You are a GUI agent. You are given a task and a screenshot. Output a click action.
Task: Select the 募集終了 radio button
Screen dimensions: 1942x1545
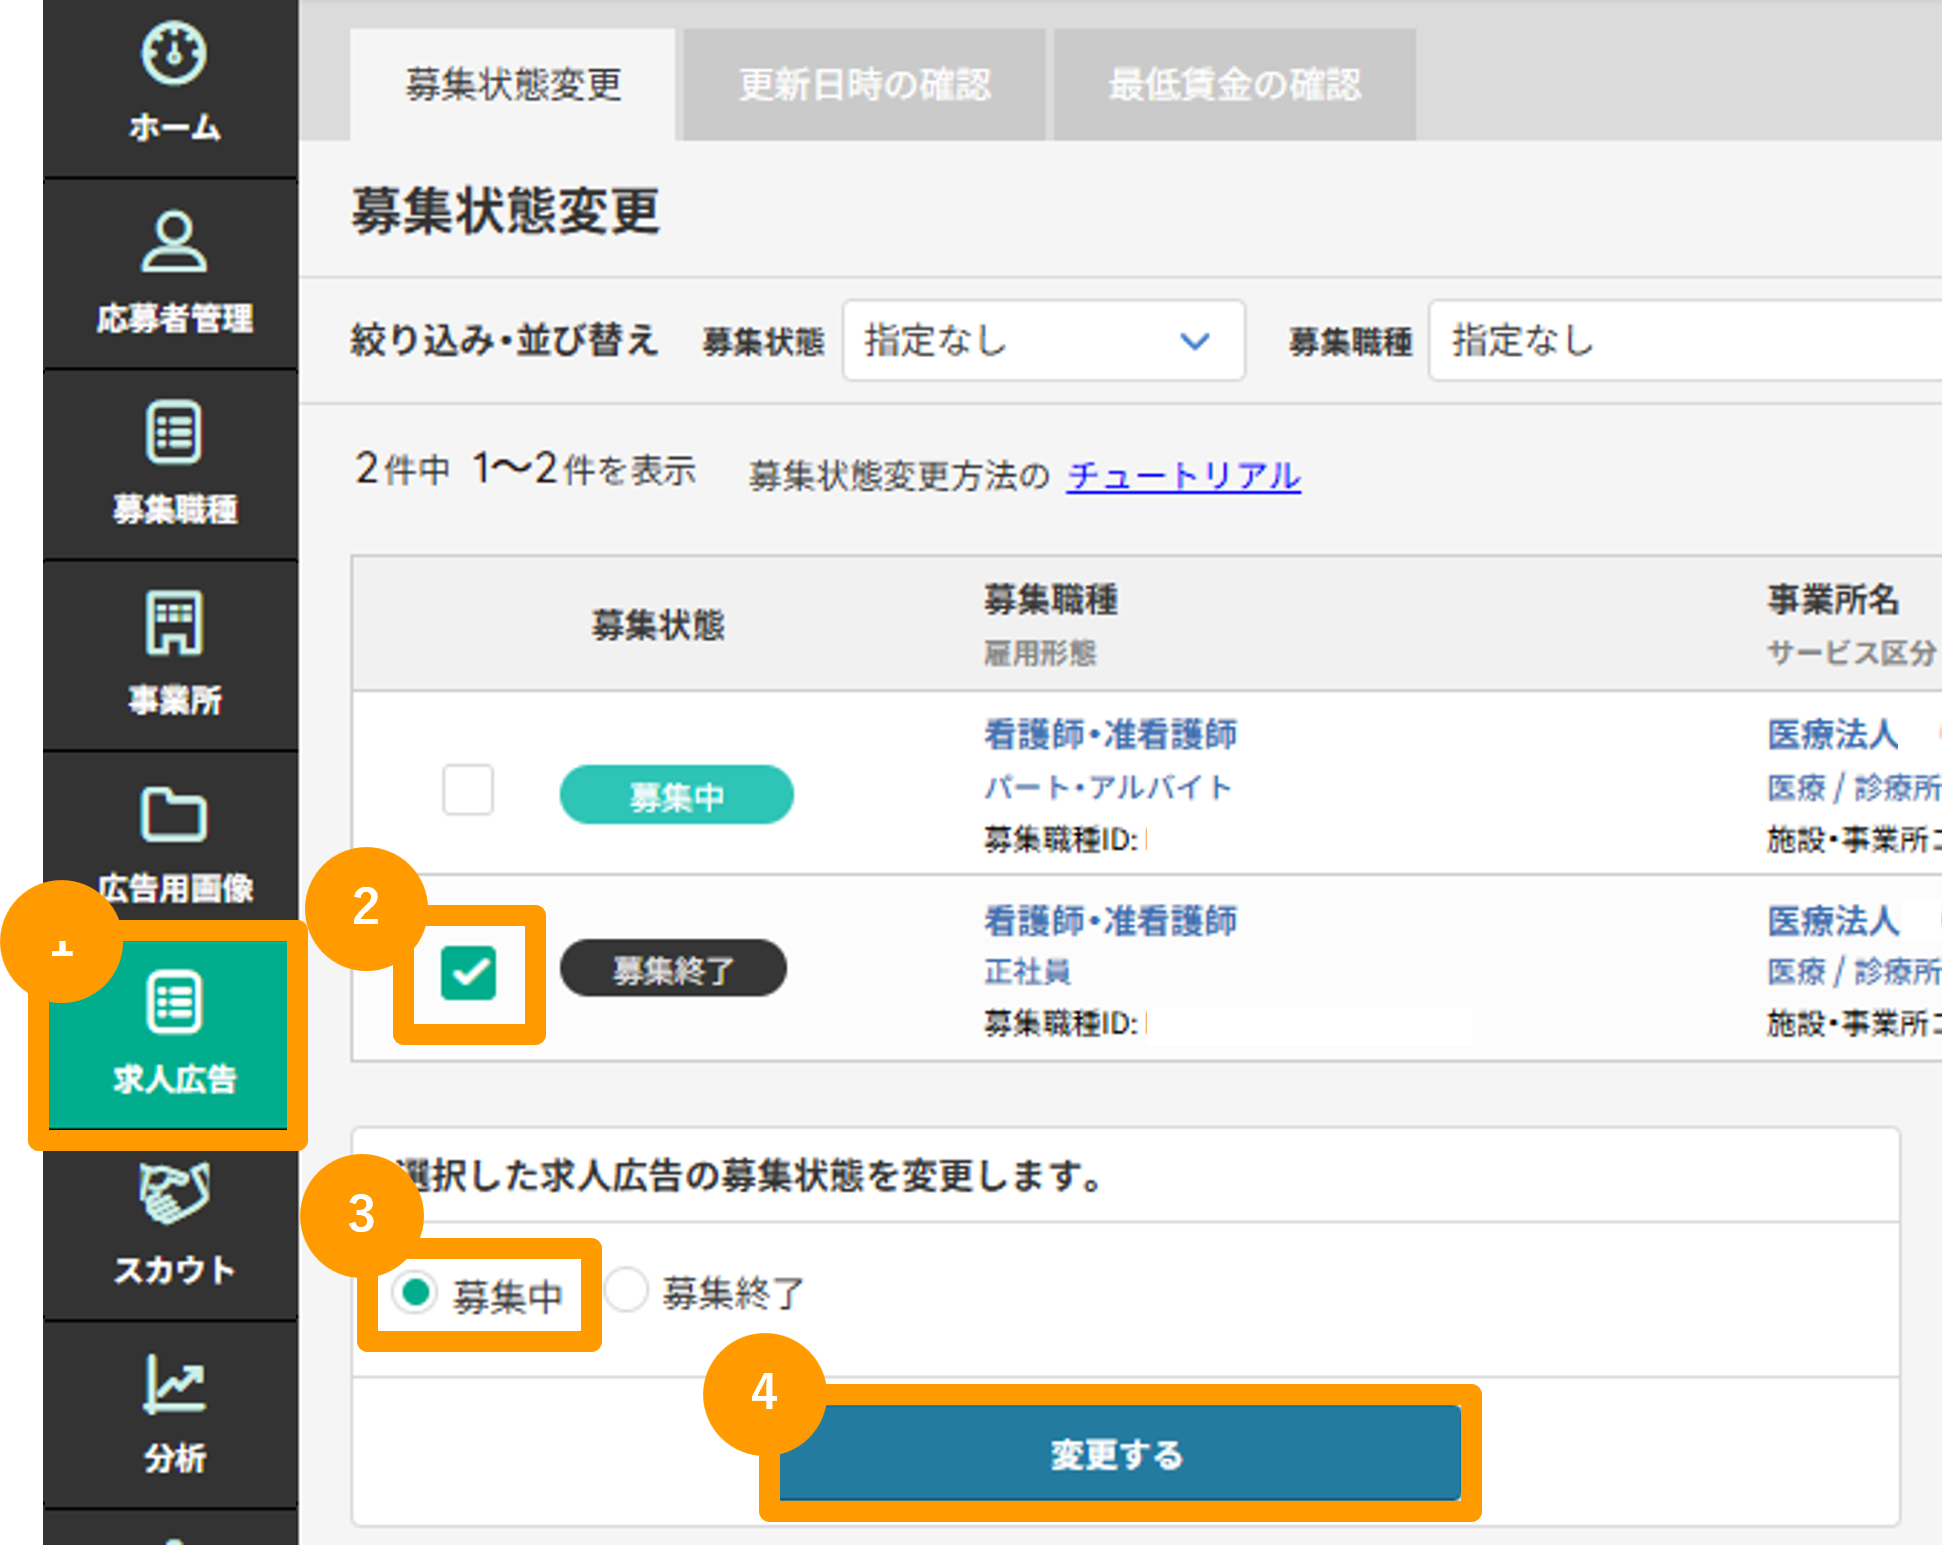[628, 1292]
